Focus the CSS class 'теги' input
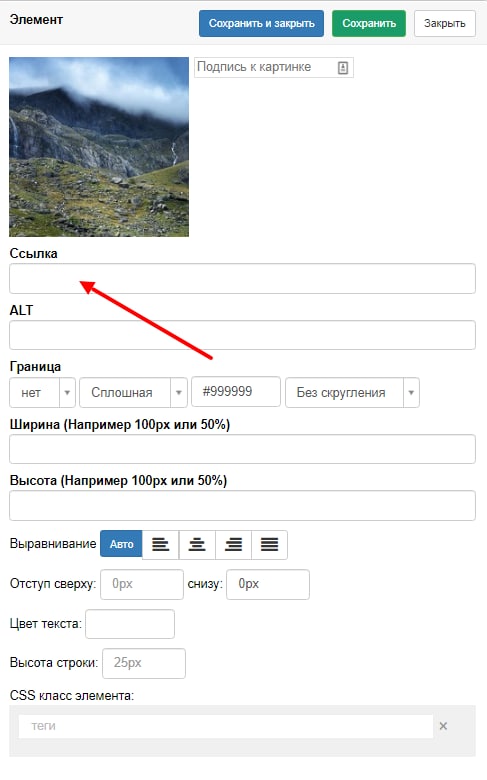 pos(226,726)
